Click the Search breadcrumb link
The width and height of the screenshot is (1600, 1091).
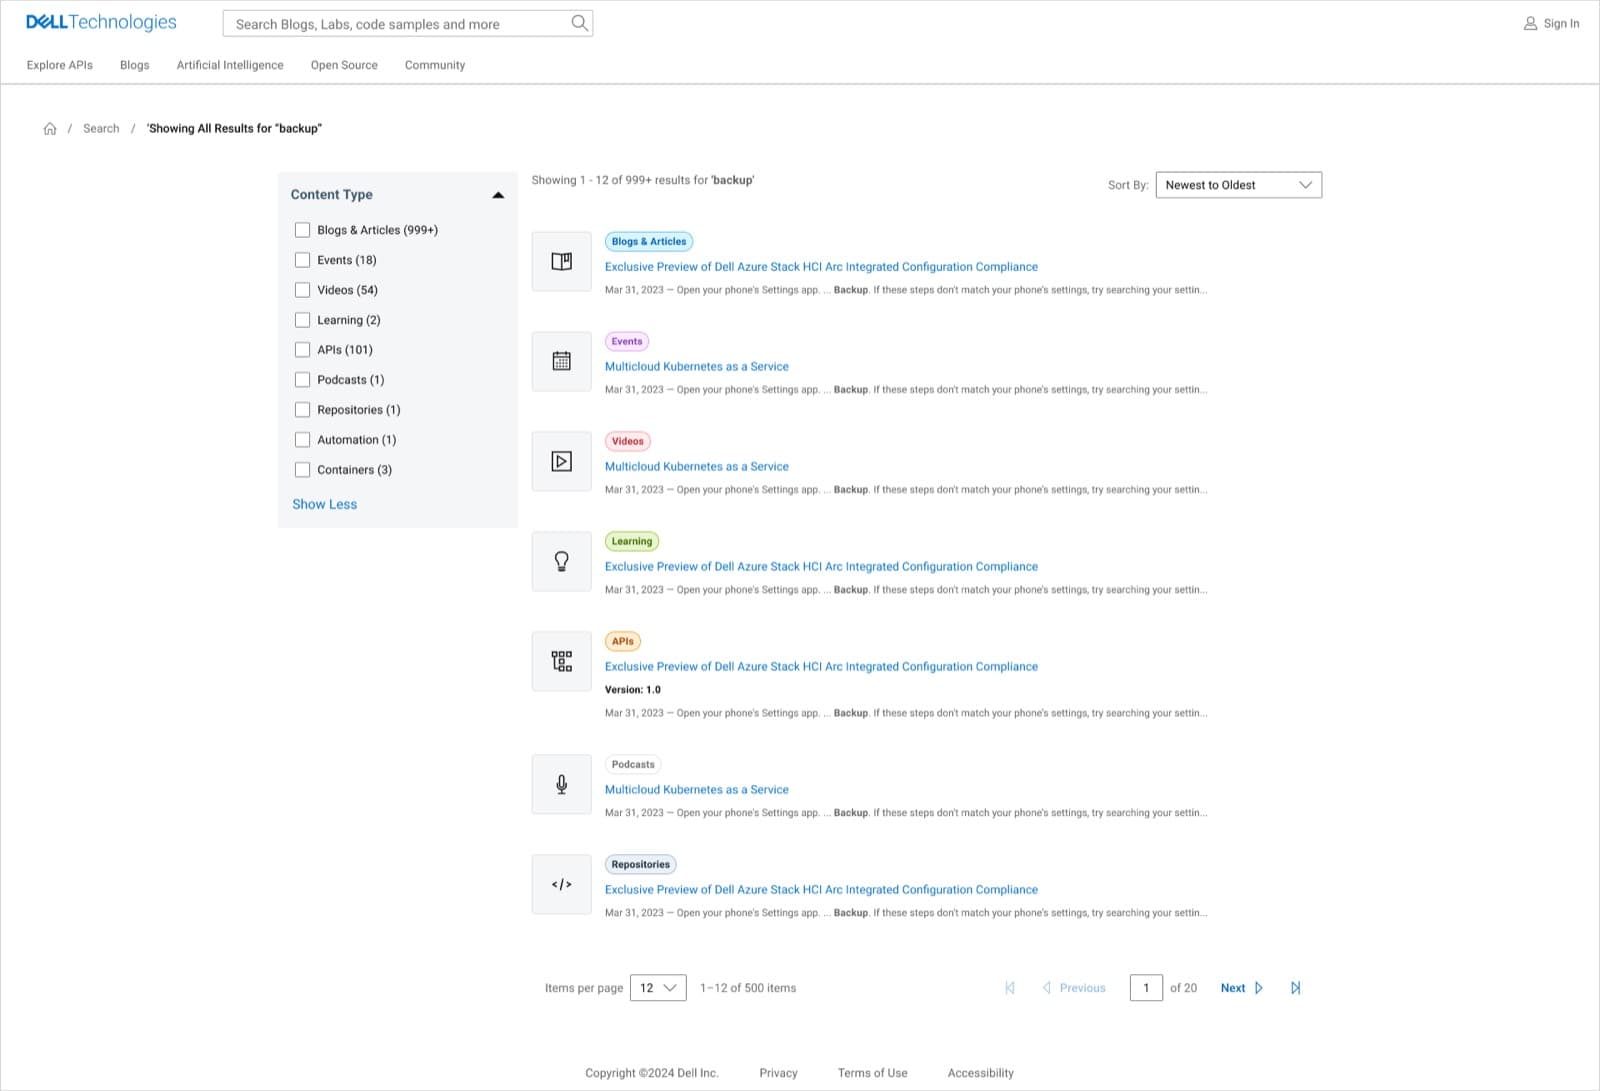tap(101, 128)
